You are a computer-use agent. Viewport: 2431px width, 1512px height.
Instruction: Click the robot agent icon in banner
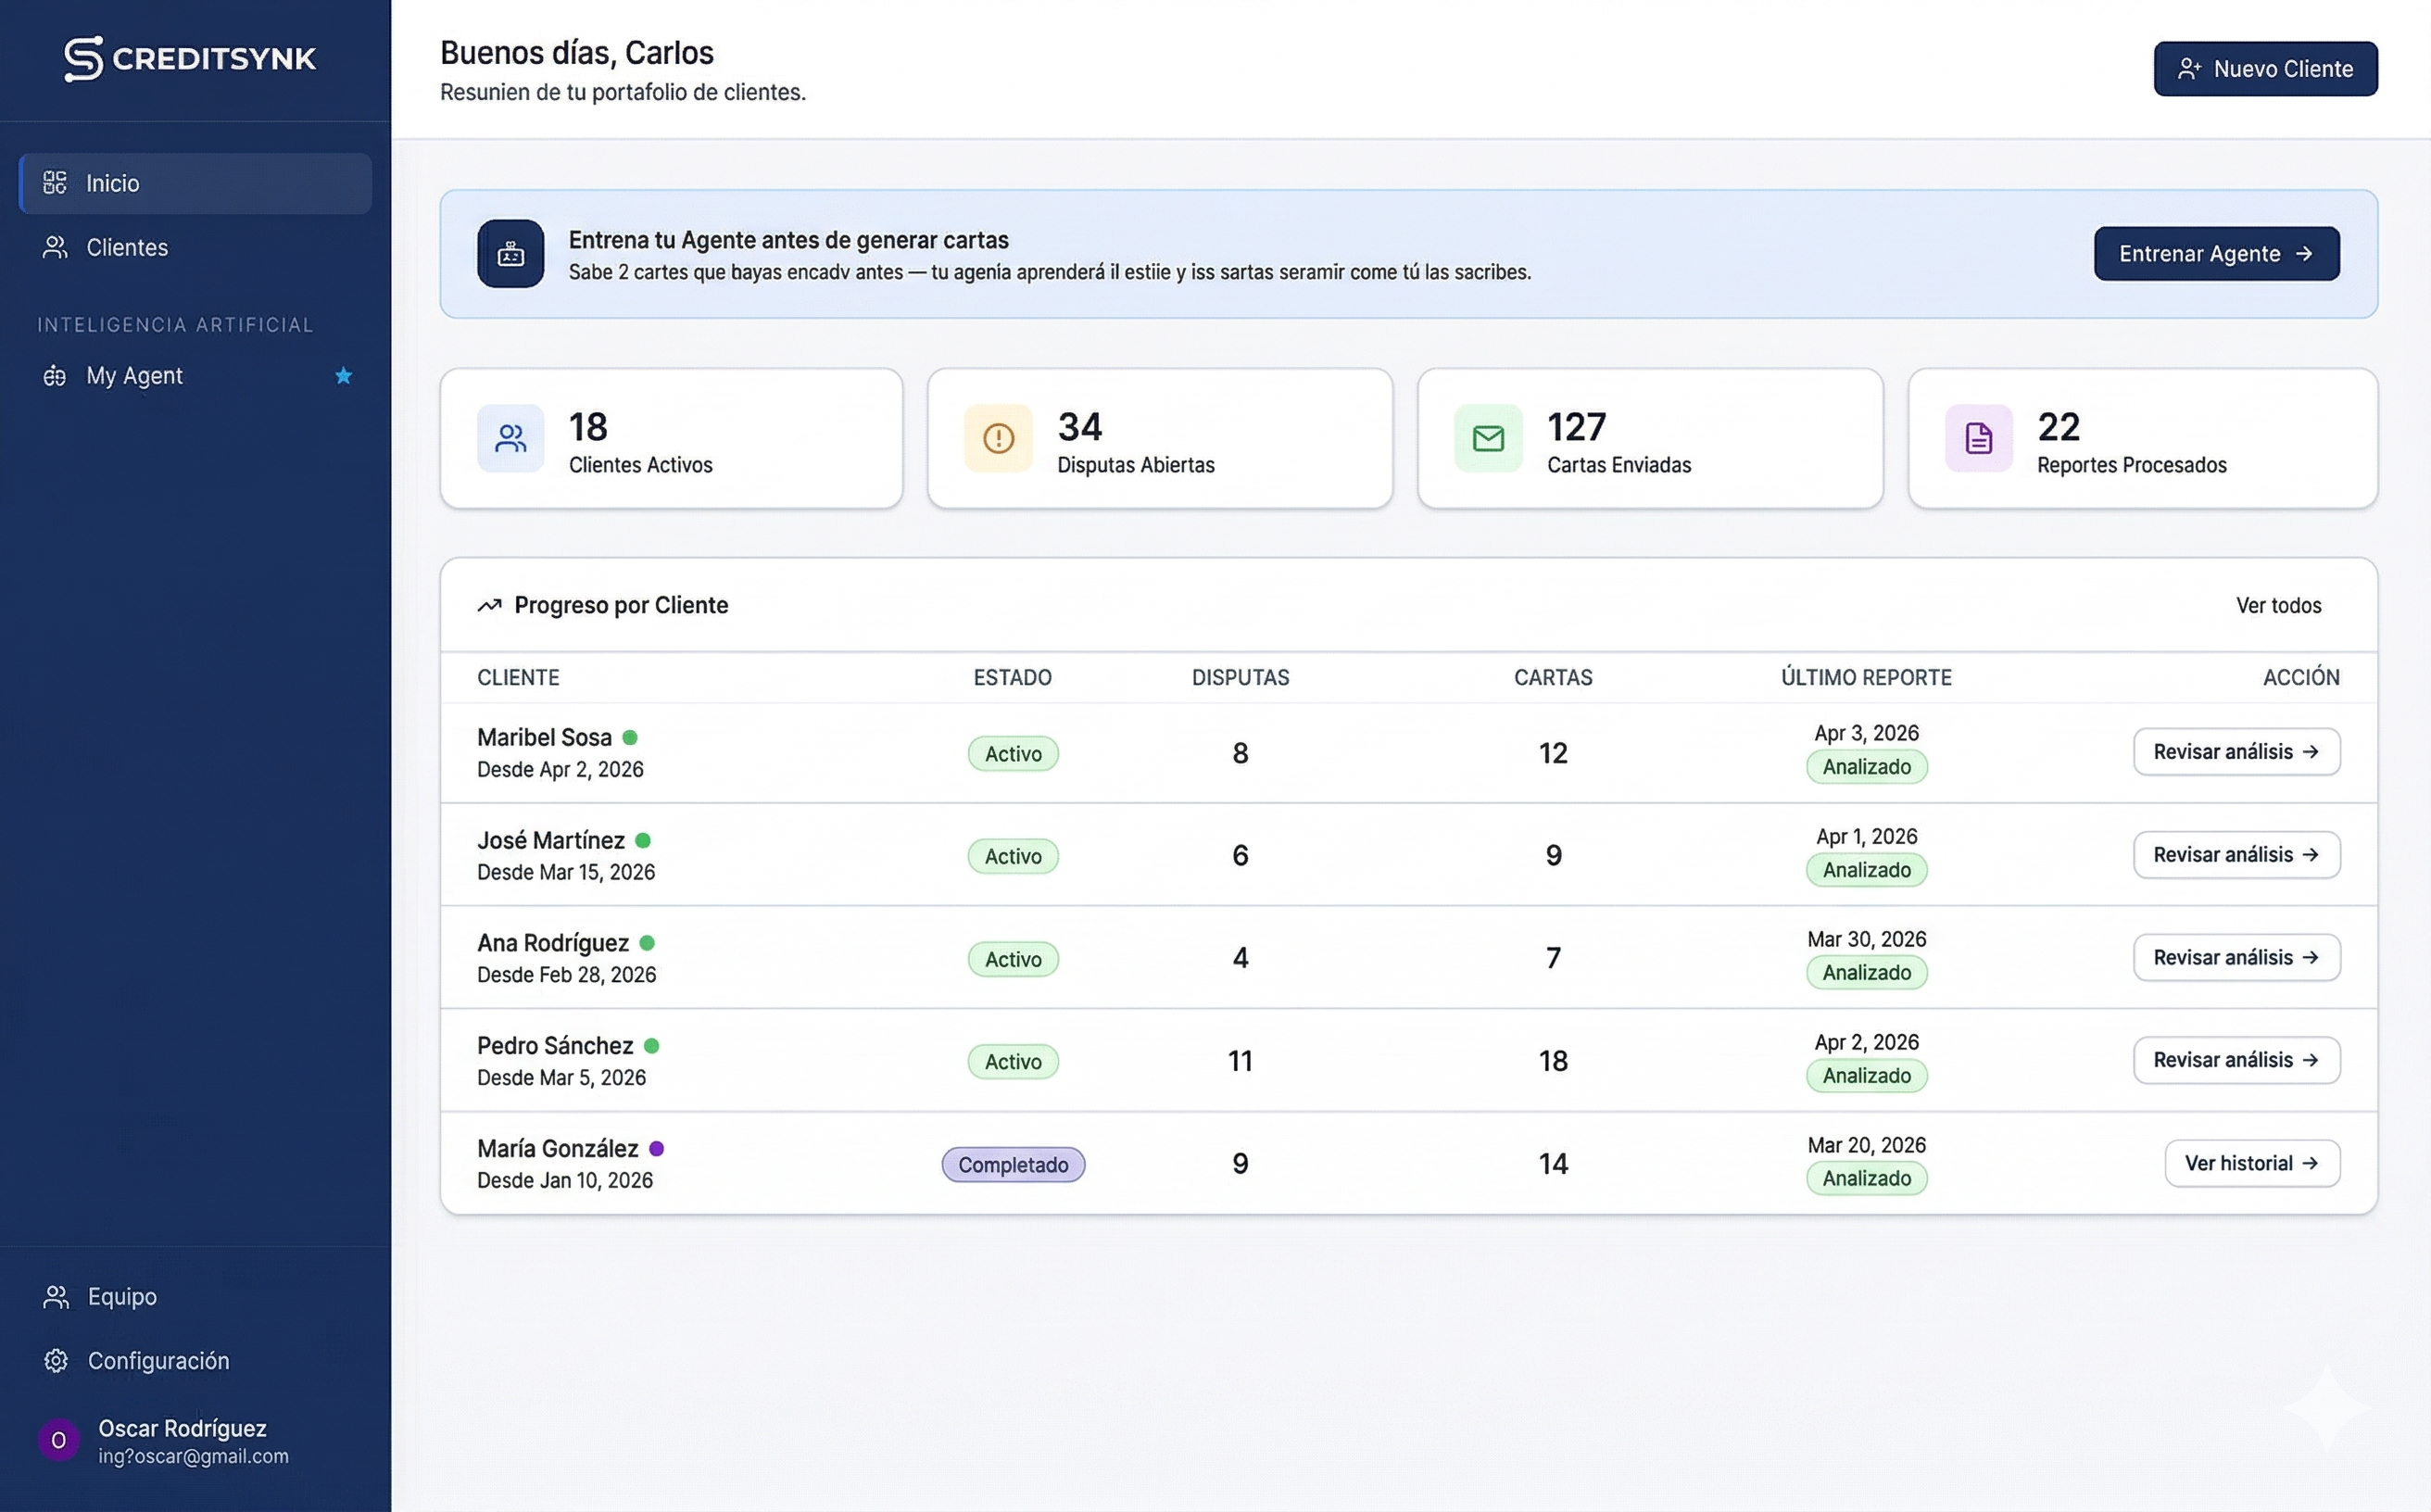511,254
